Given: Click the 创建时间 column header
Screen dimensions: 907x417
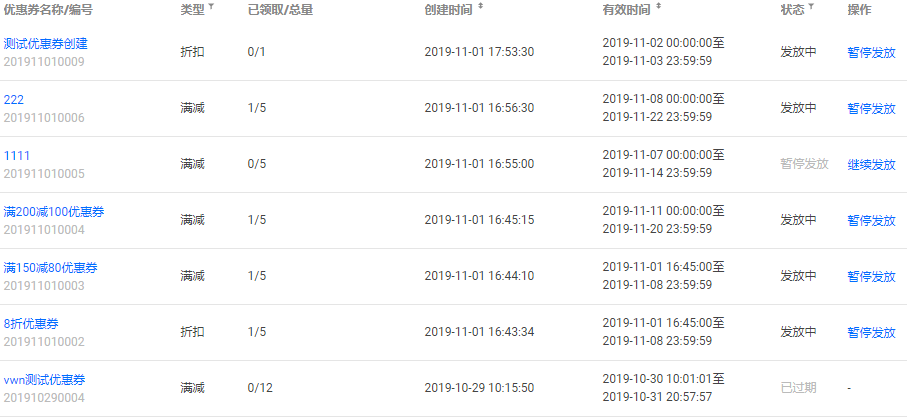Looking at the screenshot, I should tap(448, 10).
